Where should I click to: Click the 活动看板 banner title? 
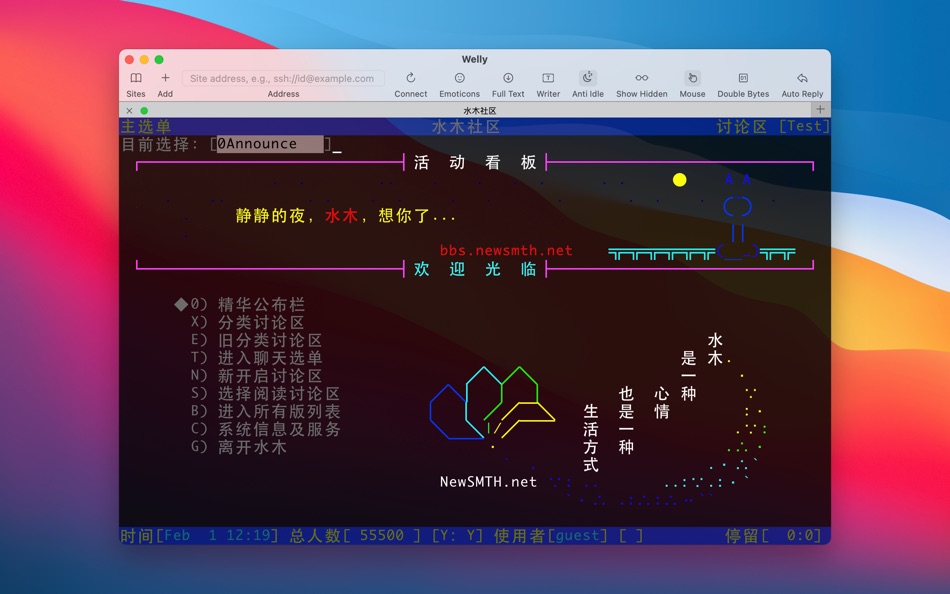[x=475, y=162]
